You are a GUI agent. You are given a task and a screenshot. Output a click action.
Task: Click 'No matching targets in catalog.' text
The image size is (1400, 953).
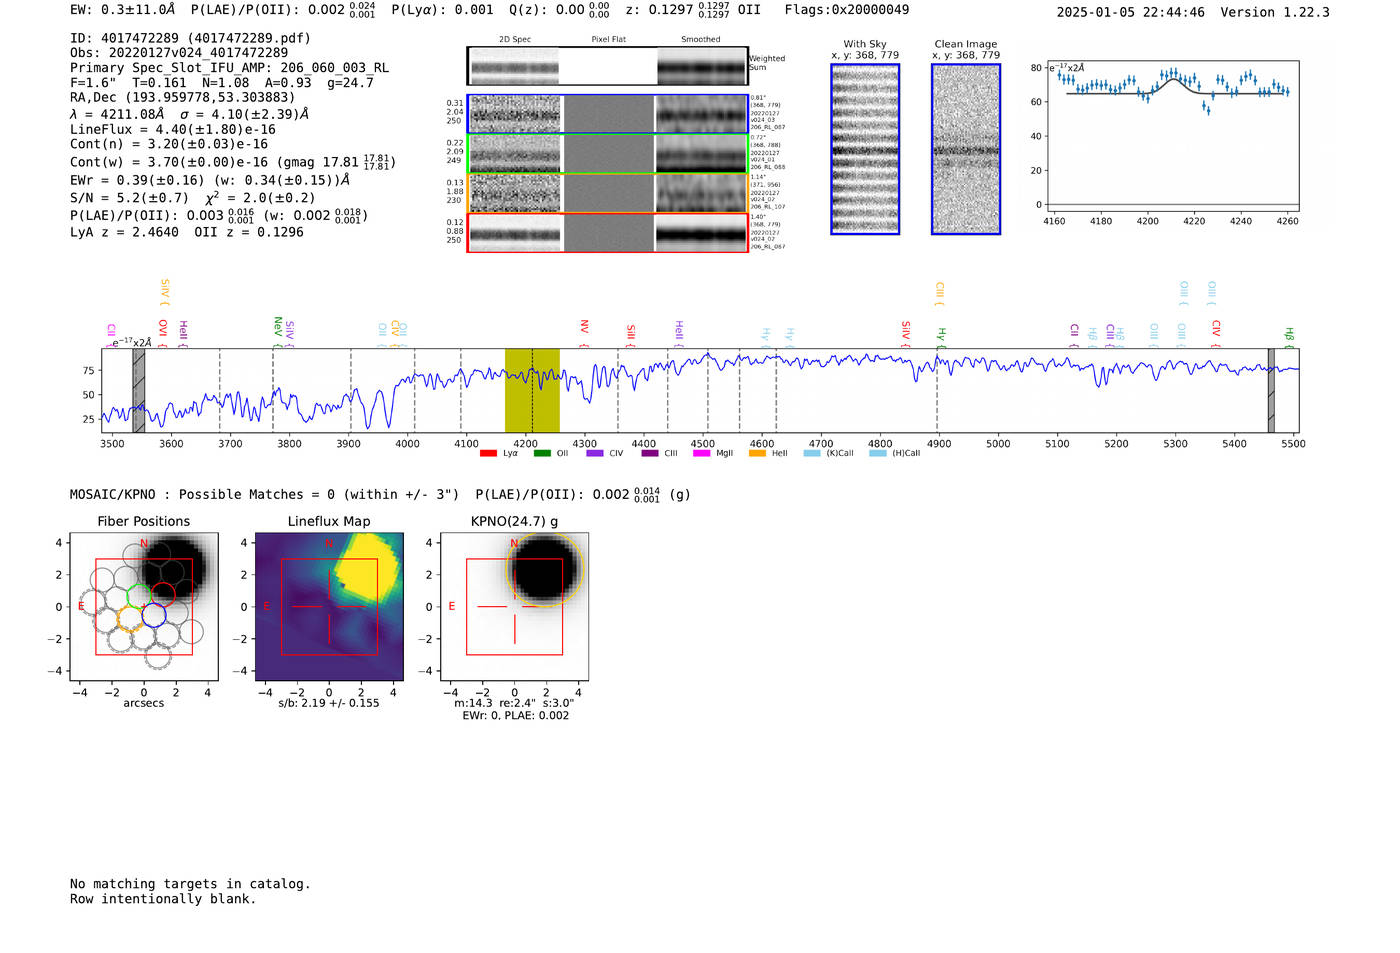pos(190,884)
